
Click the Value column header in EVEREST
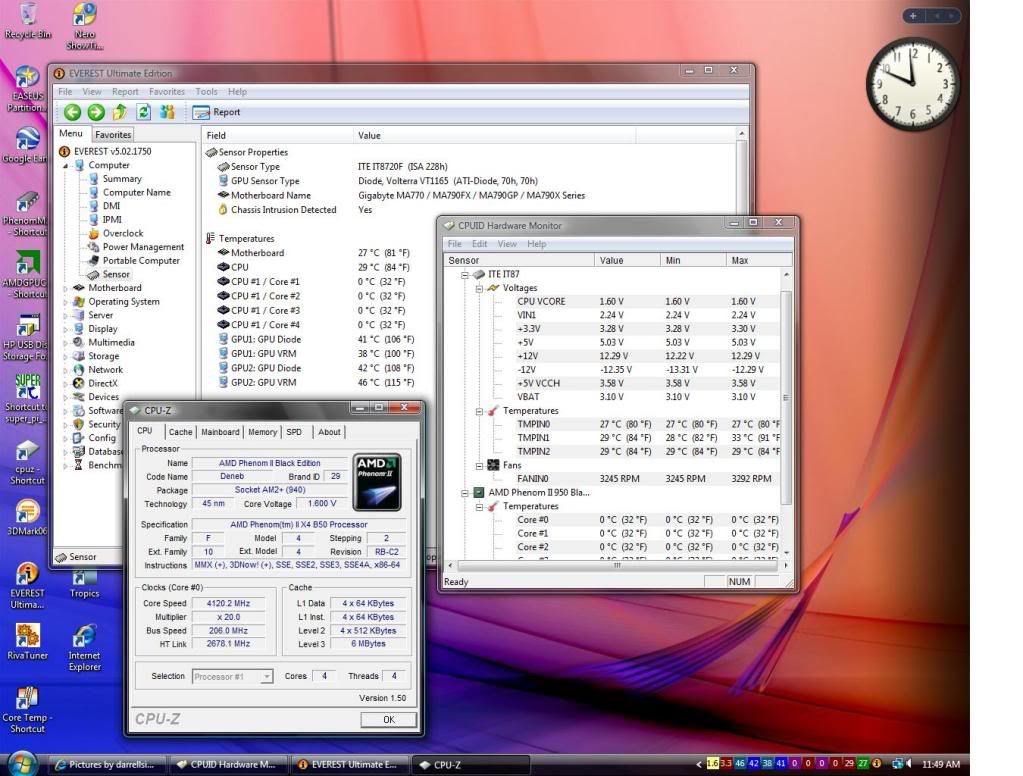pyautogui.click(x=494, y=136)
